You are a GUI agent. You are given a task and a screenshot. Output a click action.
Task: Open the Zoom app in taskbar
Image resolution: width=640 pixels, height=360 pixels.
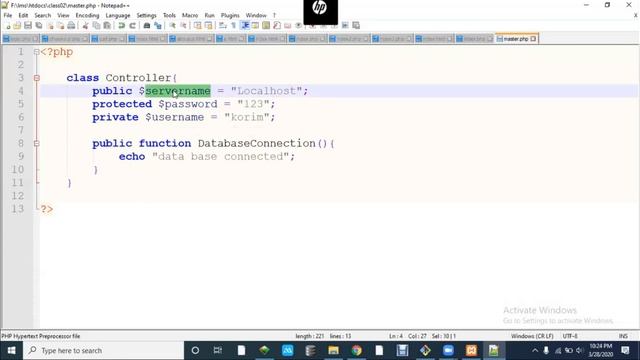pos(448,351)
